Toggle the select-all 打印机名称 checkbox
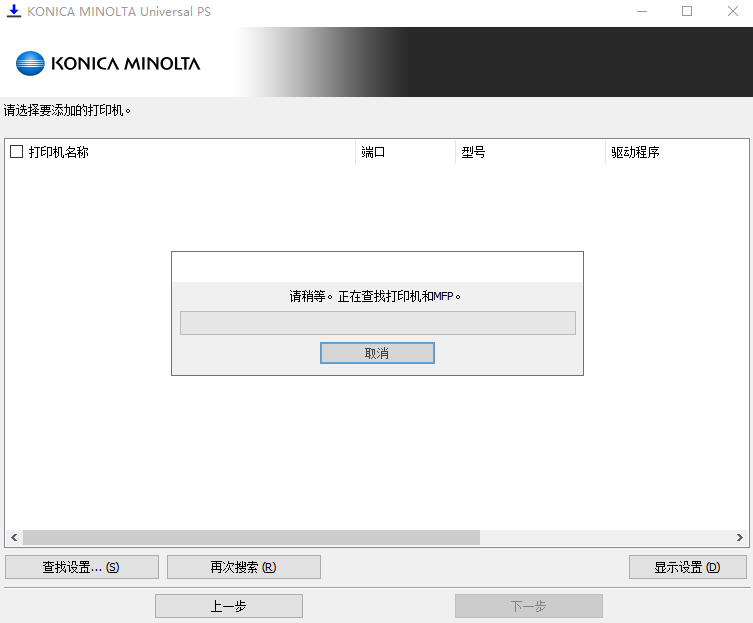The width and height of the screenshot is (753, 623). pos(16,152)
